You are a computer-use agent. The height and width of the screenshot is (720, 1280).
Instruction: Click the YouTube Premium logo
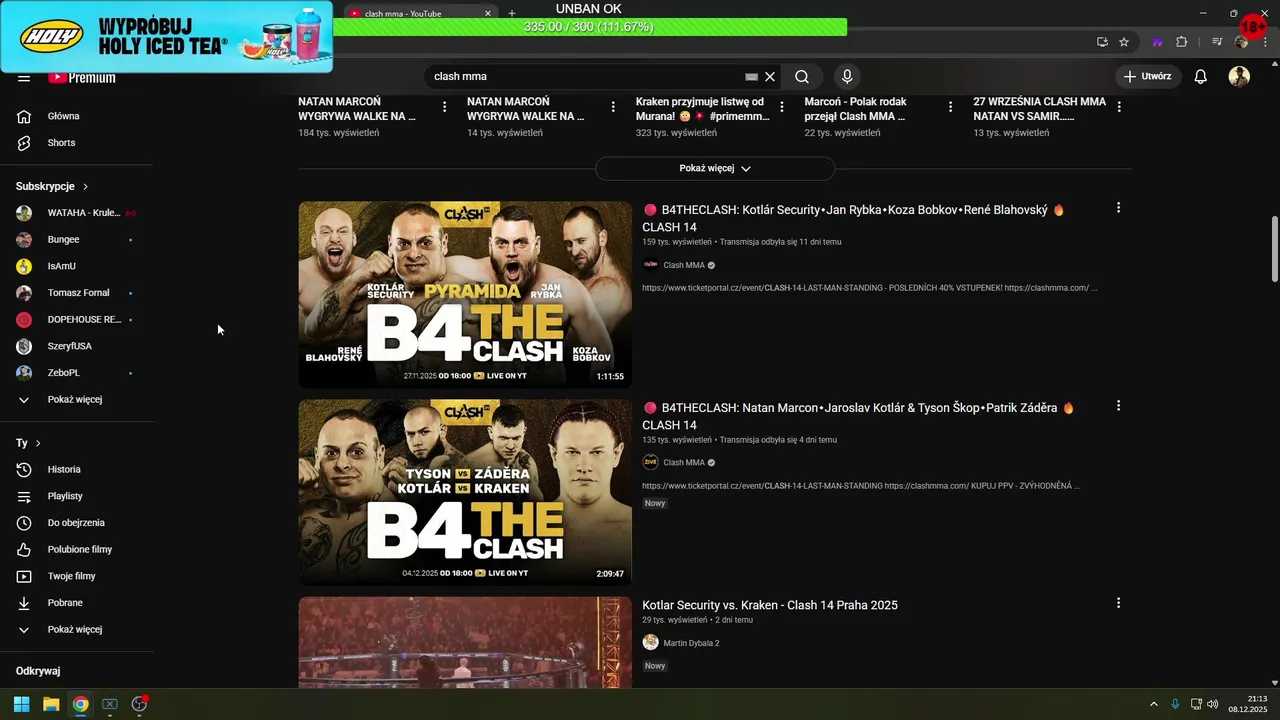[82, 78]
